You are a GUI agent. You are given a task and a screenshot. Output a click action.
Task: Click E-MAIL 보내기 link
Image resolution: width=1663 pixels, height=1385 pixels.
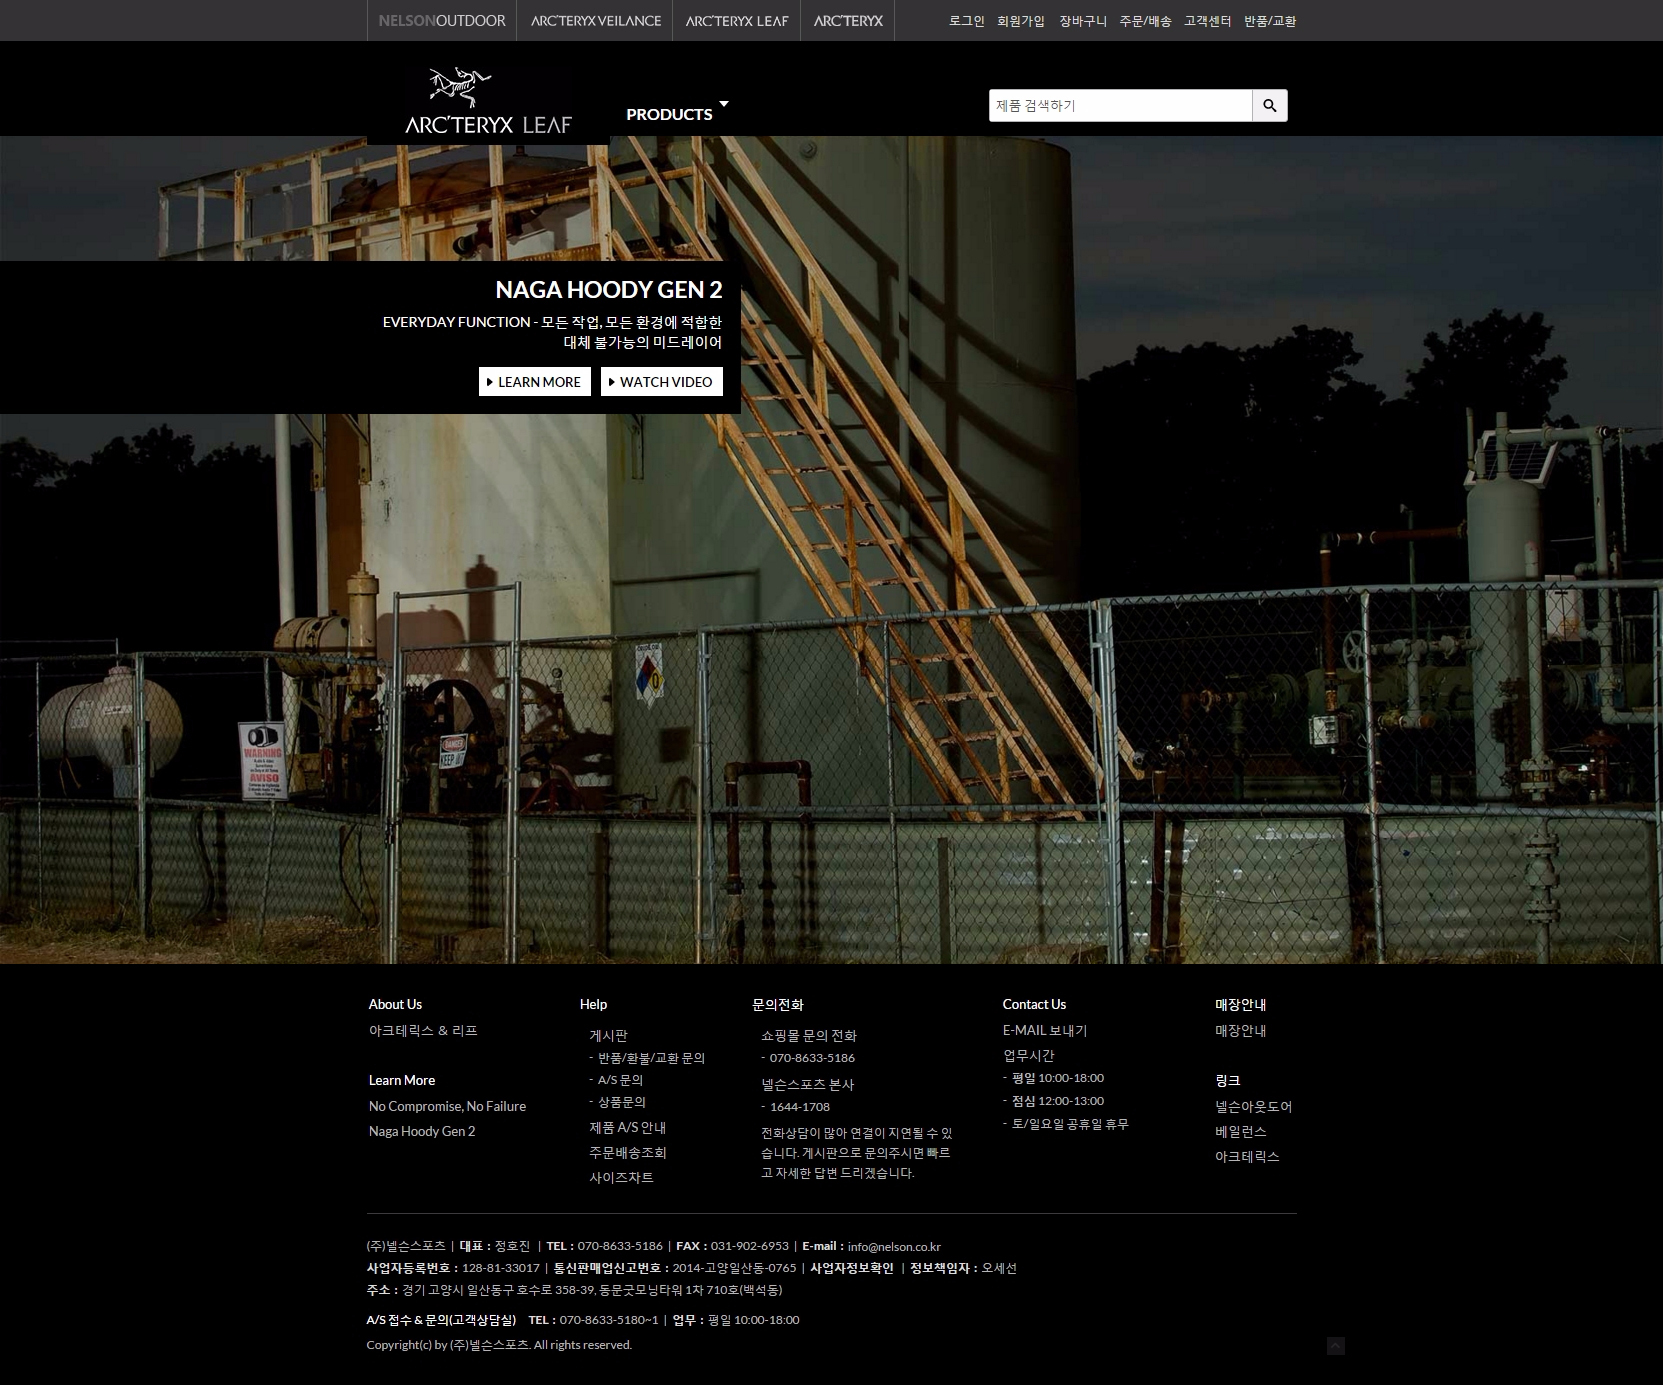coord(1045,1030)
